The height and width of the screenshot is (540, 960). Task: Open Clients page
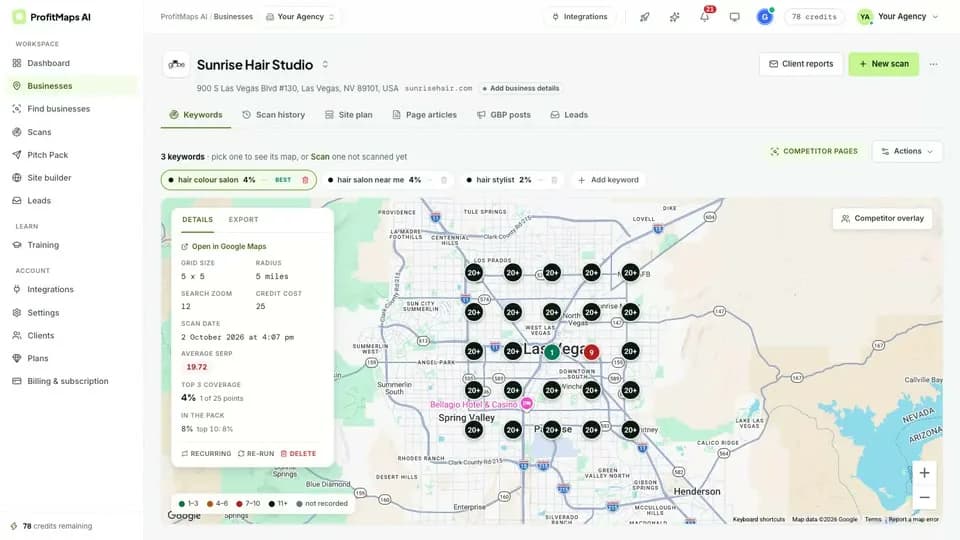40,336
